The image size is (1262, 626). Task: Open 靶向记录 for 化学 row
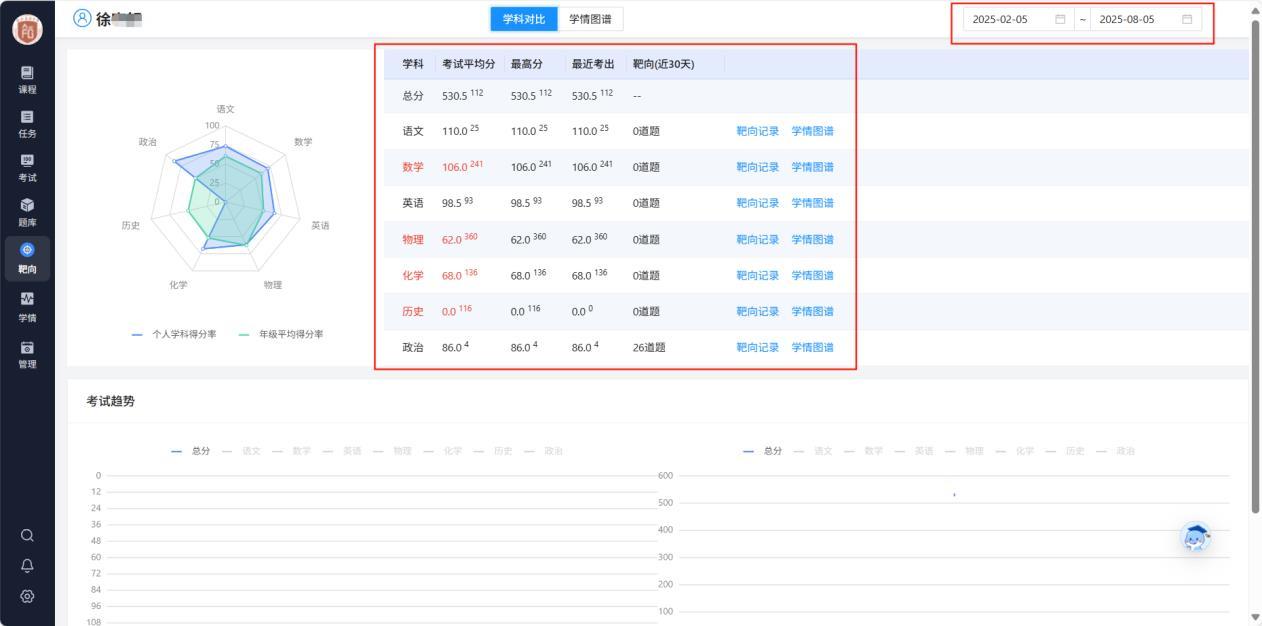tap(757, 275)
